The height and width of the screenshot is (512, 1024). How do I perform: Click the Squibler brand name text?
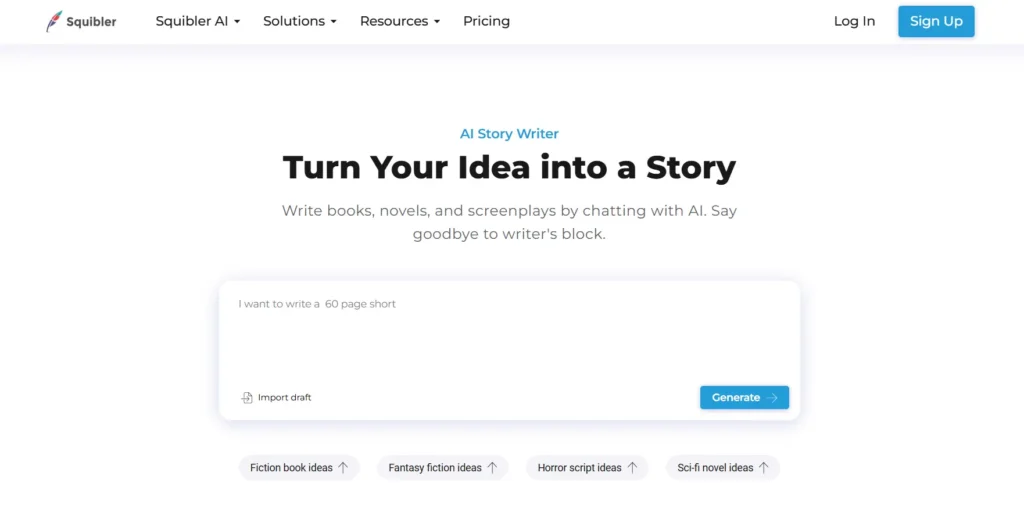point(91,22)
